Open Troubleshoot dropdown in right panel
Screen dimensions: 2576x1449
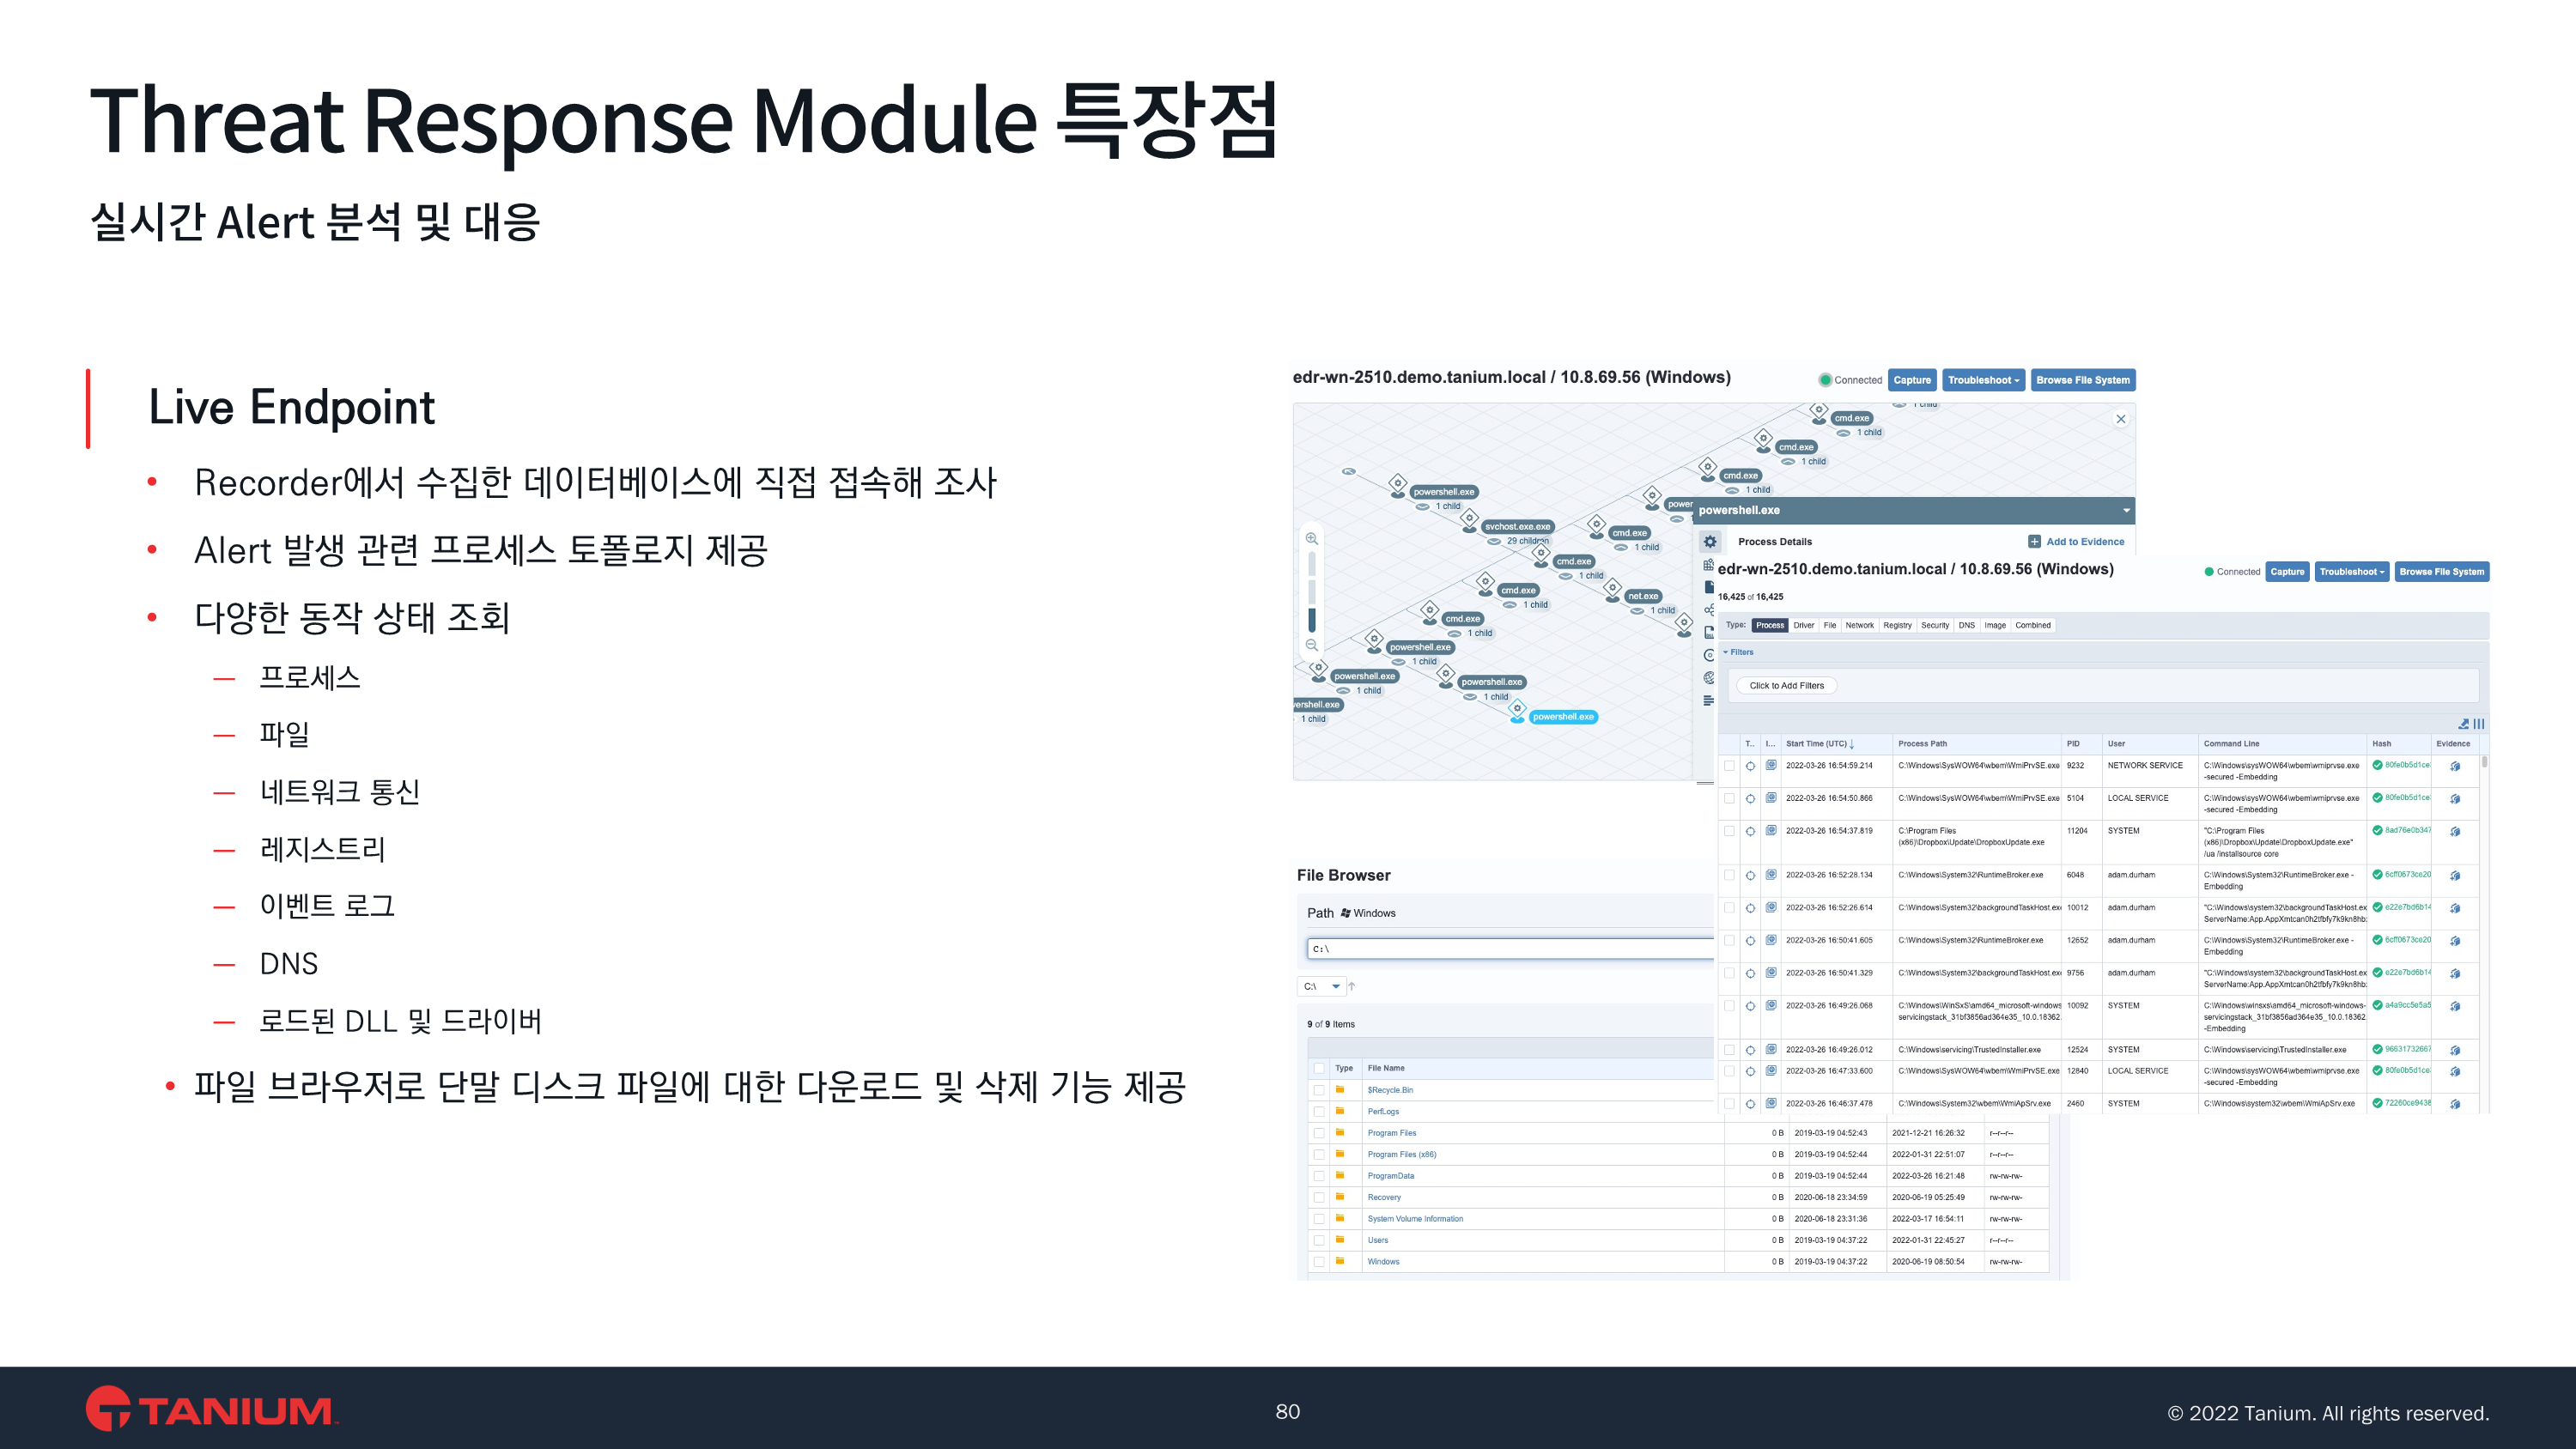pyautogui.click(x=2351, y=572)
